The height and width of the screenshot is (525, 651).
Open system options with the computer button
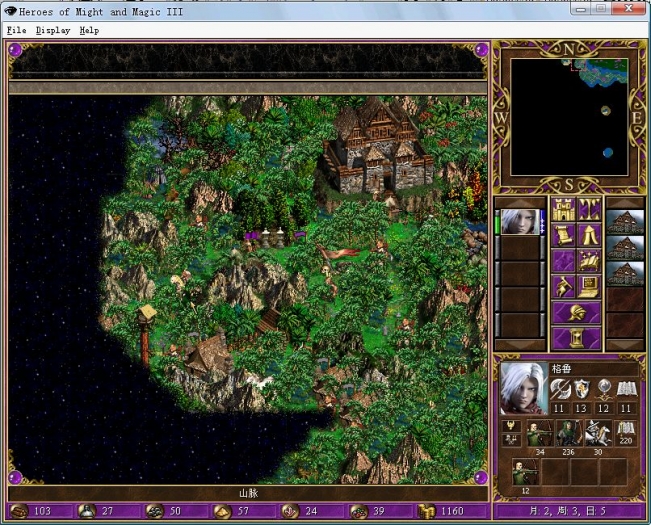click(589, 287)
